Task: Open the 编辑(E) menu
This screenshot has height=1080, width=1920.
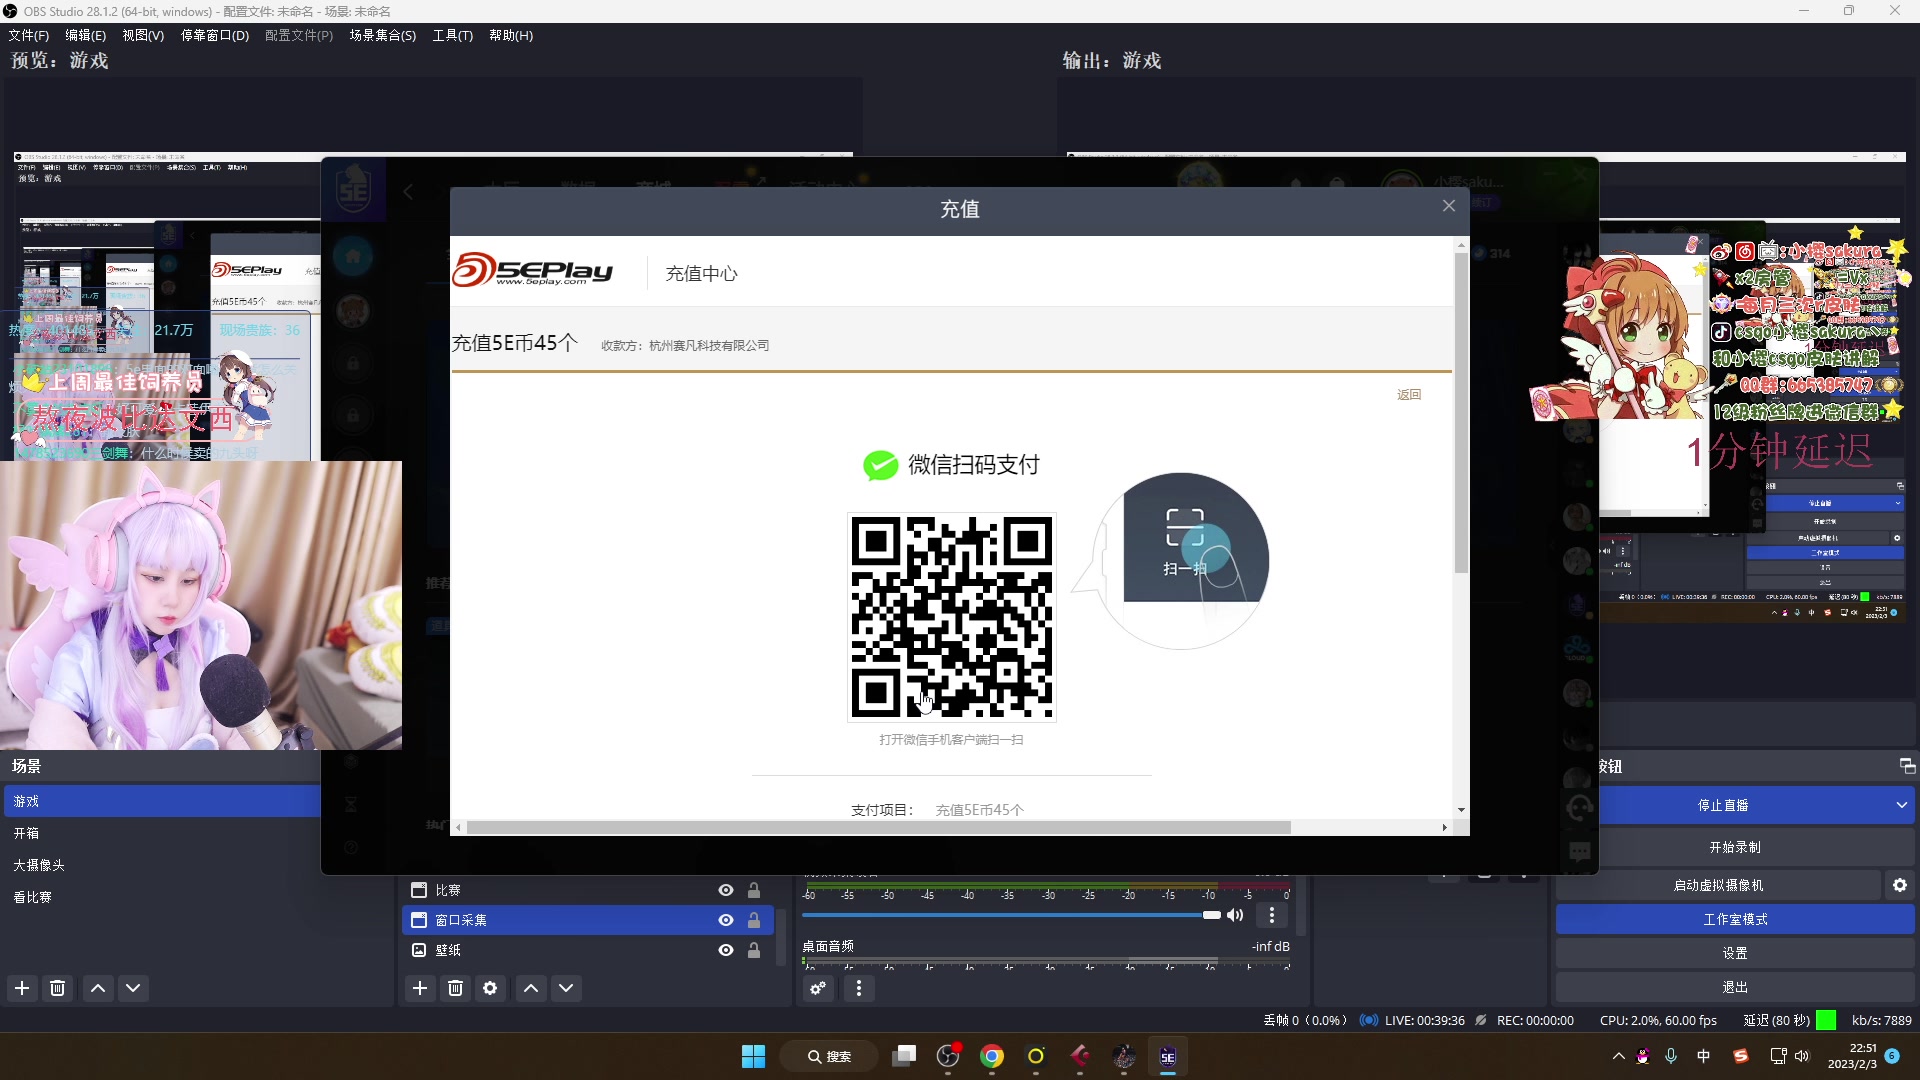Action: pos(85,35)
